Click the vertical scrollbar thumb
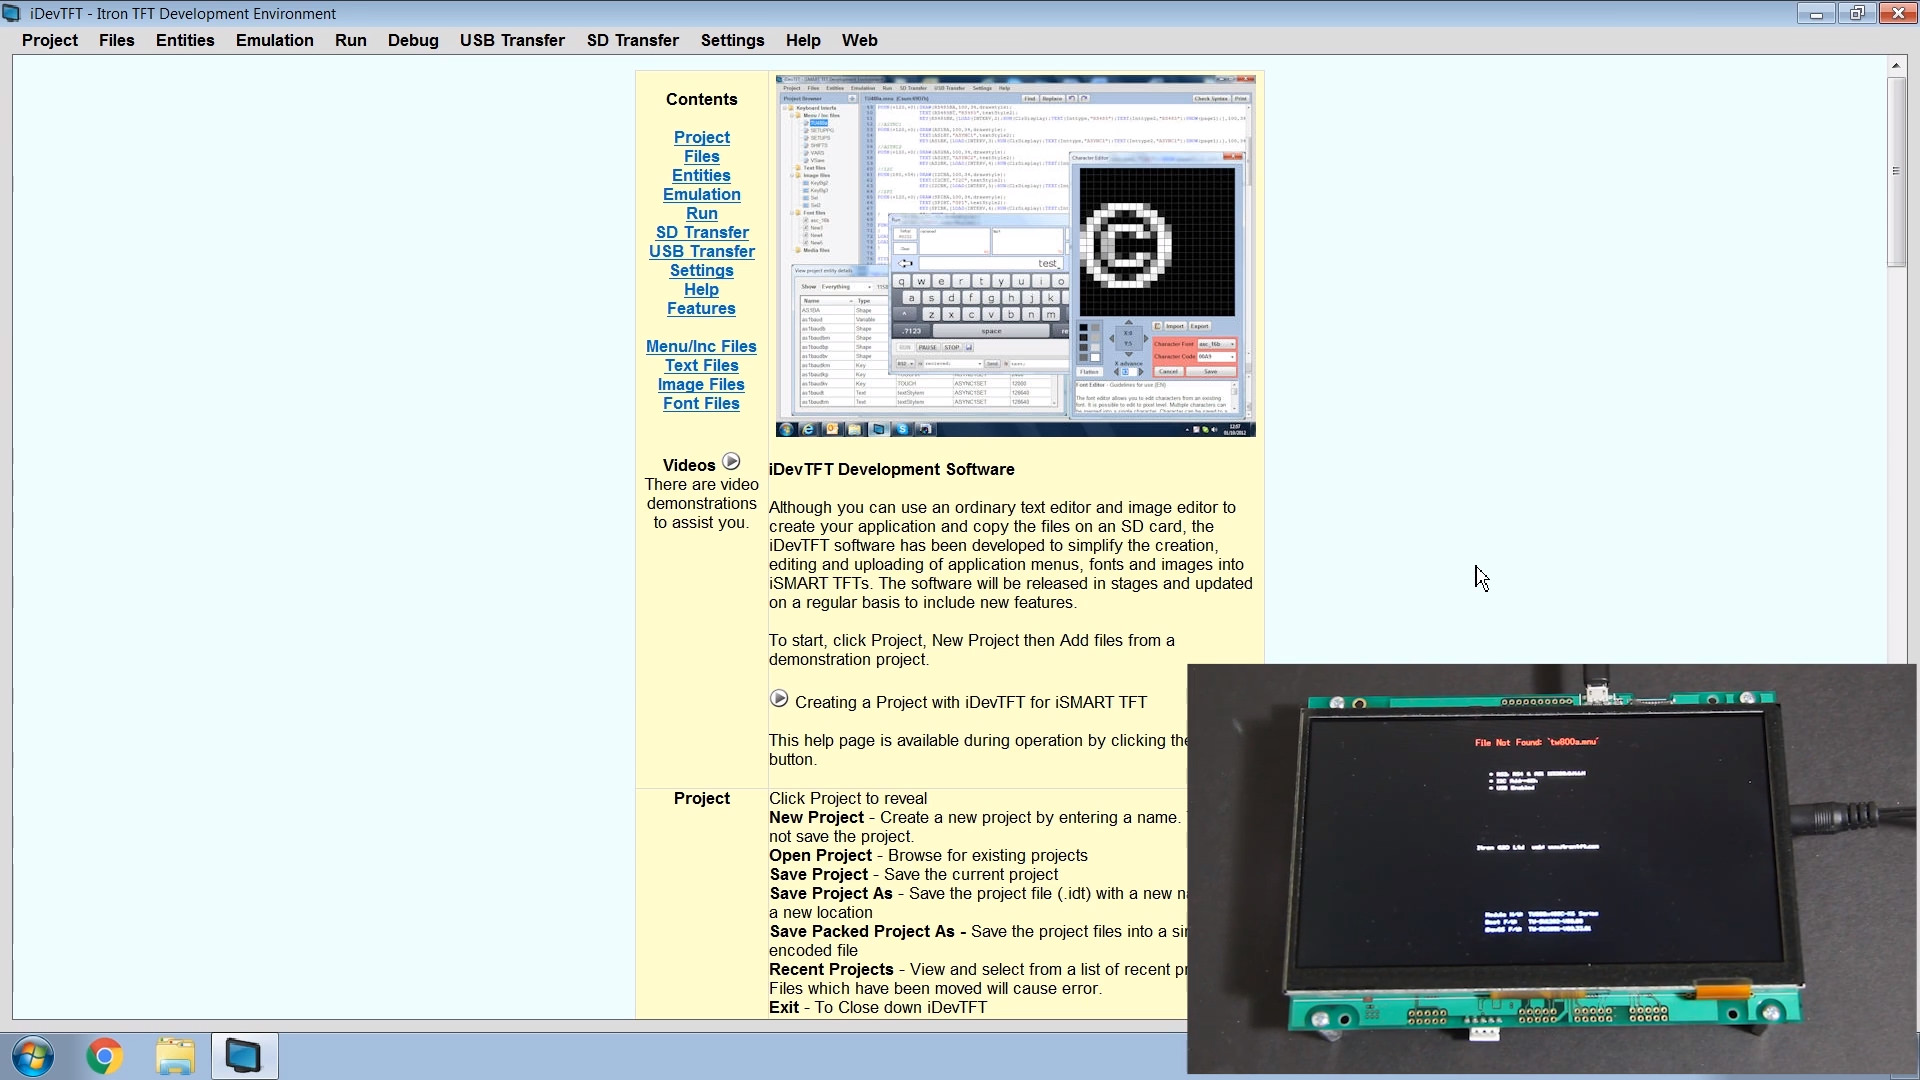 pyautogui.click(x=1895, y=170)
